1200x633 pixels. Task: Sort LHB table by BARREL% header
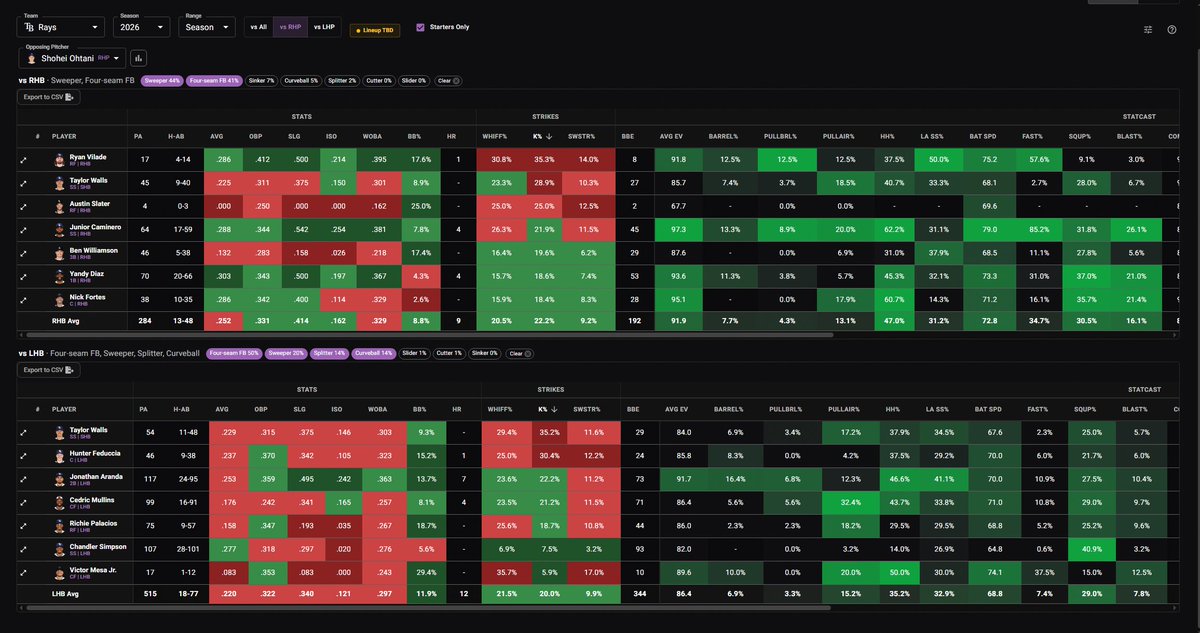(729, 409)
